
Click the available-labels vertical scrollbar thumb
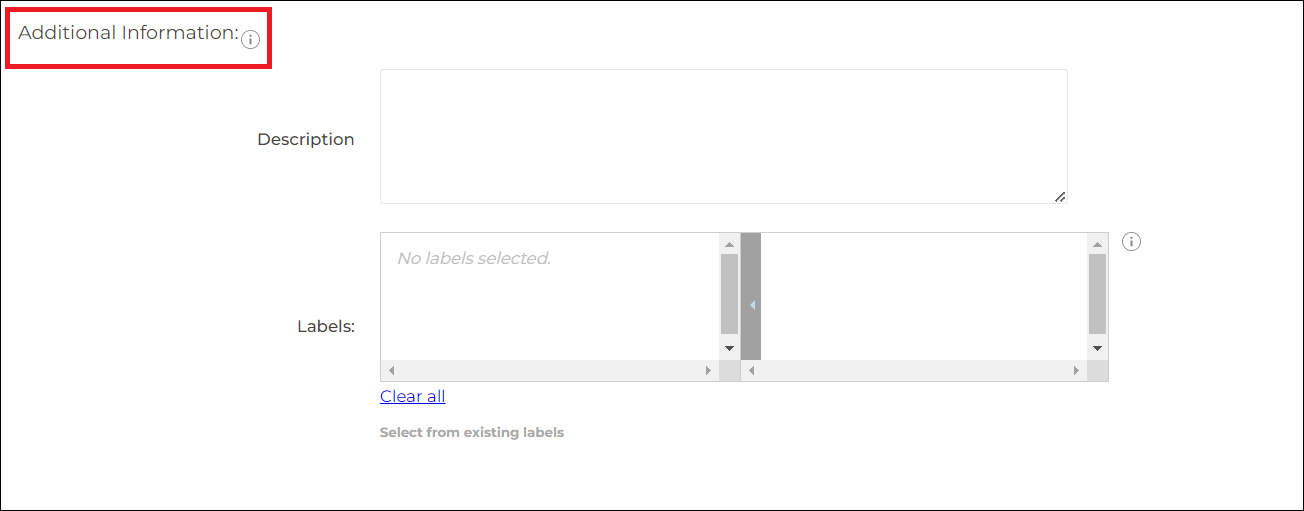pos(1097,294)
